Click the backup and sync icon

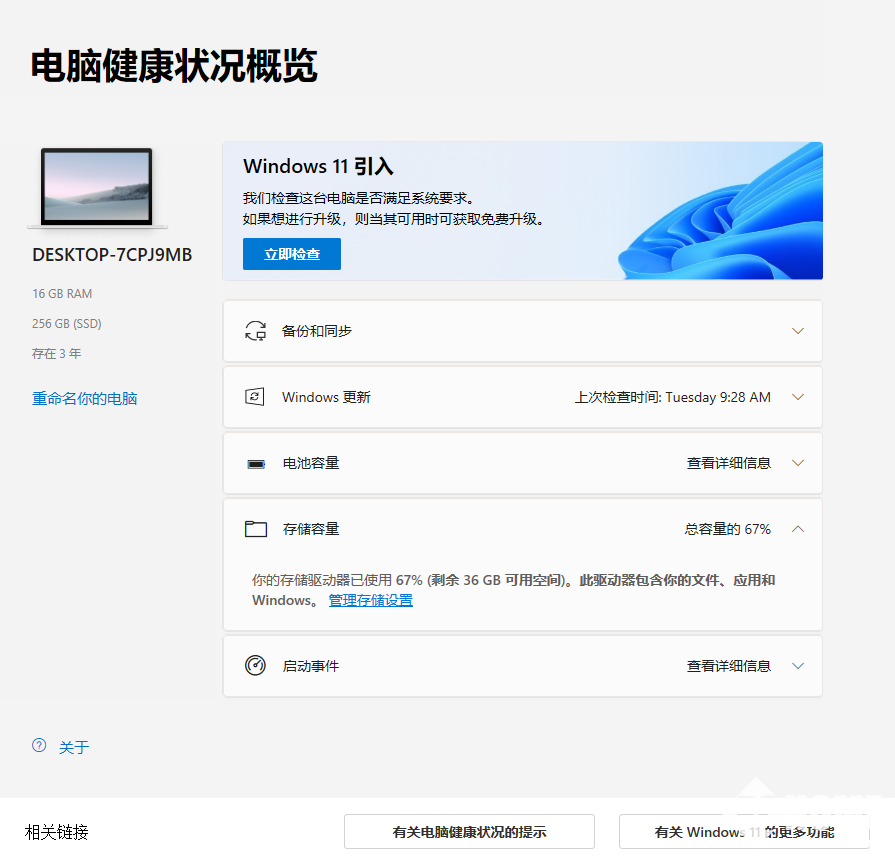pyautogui.click(x=256, y=331)
